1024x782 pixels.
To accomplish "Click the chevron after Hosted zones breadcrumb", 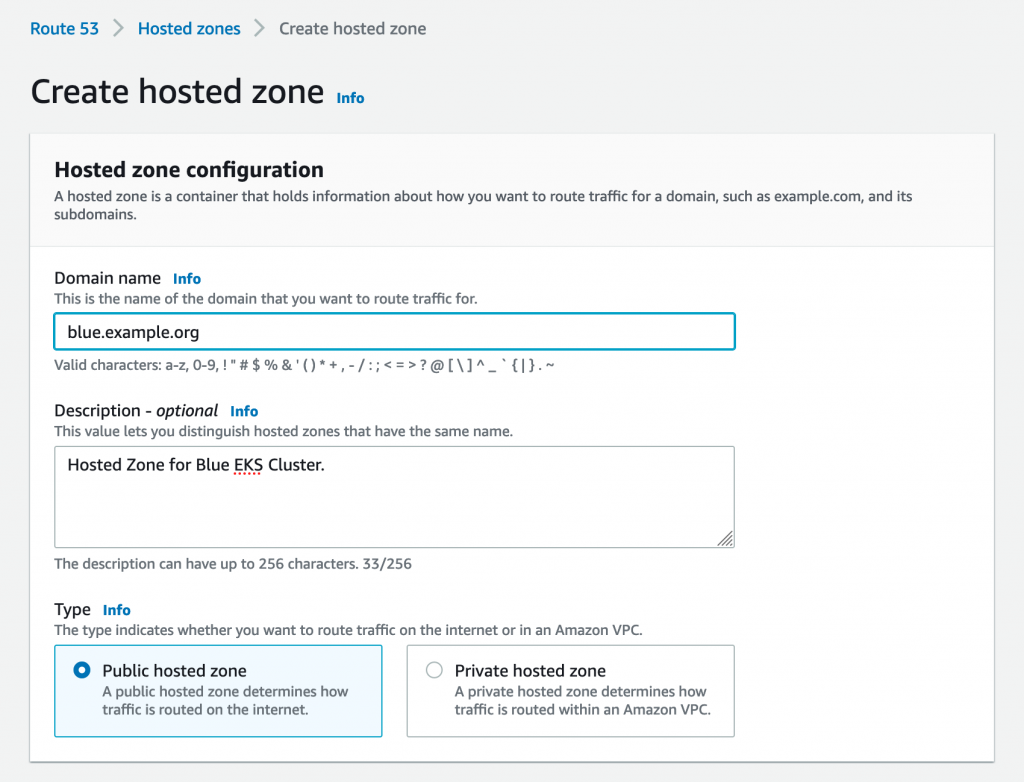I will tap(259, 29).
